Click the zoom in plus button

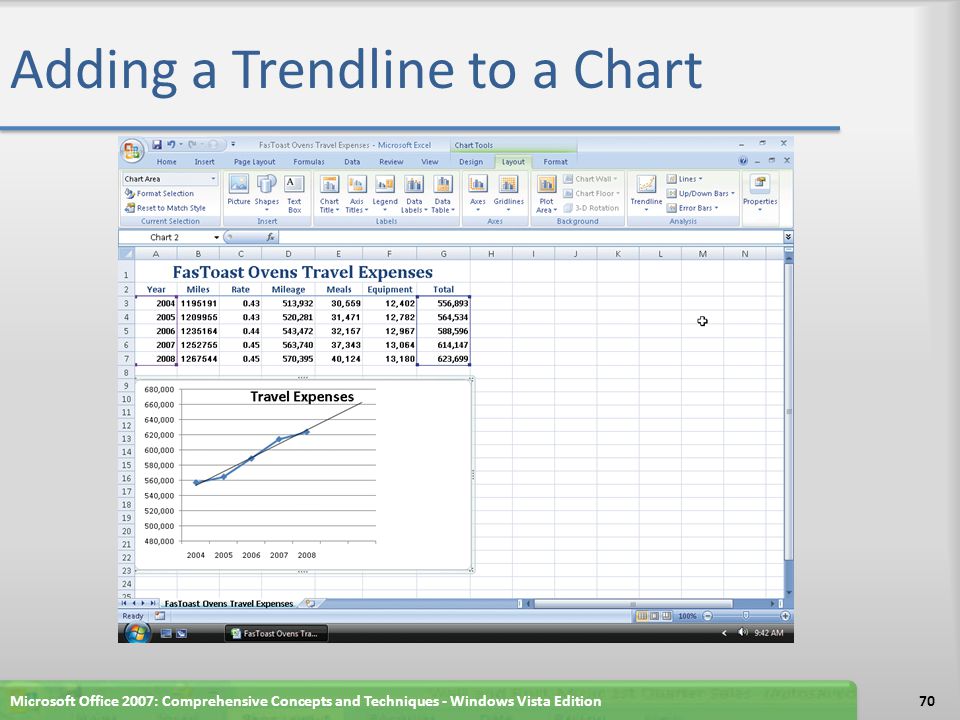click(785, 616)
